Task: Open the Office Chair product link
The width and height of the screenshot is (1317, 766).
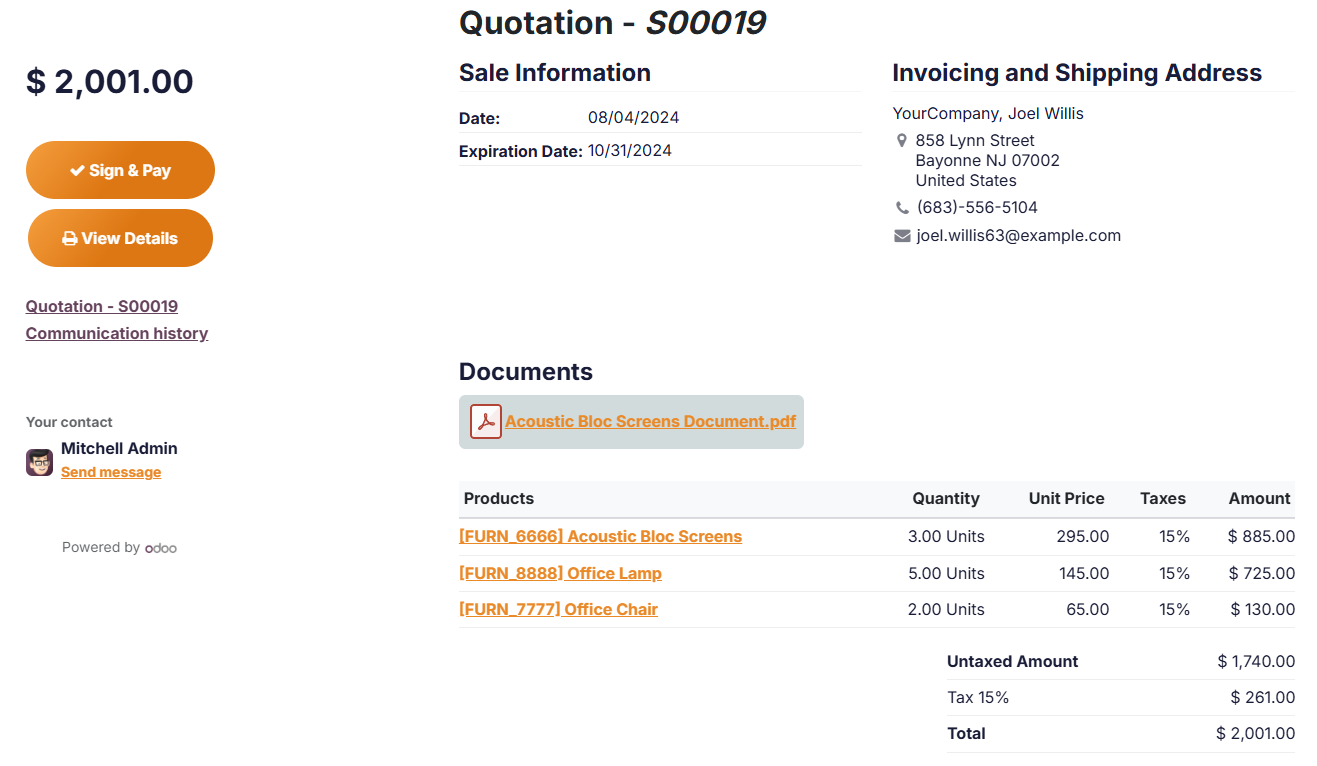Action: click(x=558, y=609)
